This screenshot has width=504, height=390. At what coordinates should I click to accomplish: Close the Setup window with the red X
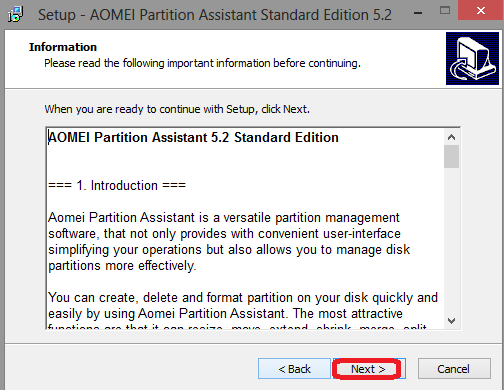tap(481, 10)
